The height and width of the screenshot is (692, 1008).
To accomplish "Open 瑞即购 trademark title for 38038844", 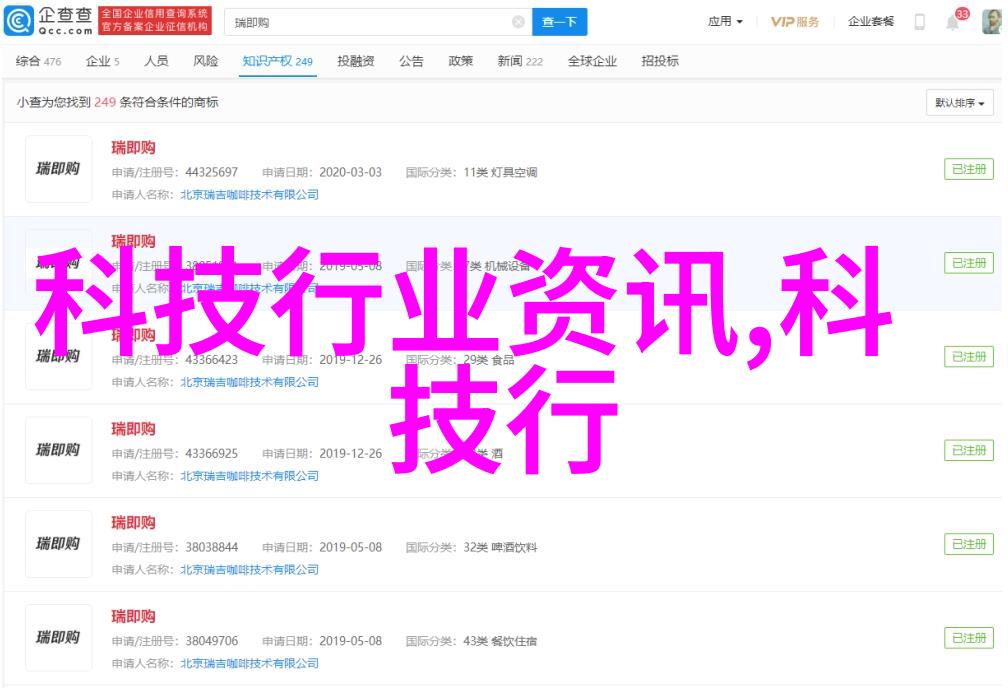I will (x=133, y=523).
